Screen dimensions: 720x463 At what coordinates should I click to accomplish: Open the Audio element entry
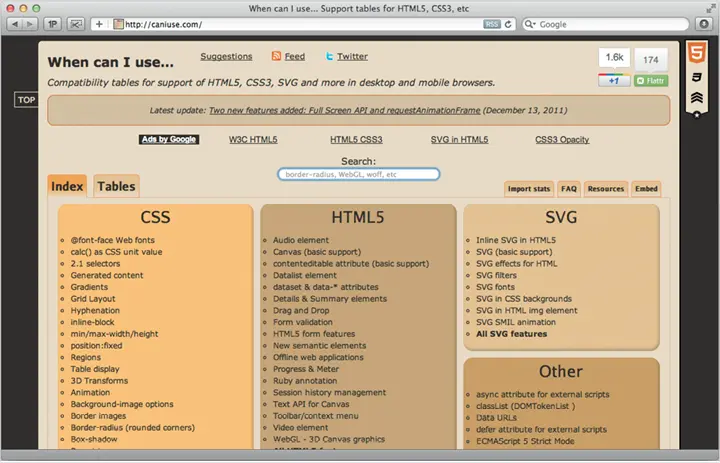(301, 240)
